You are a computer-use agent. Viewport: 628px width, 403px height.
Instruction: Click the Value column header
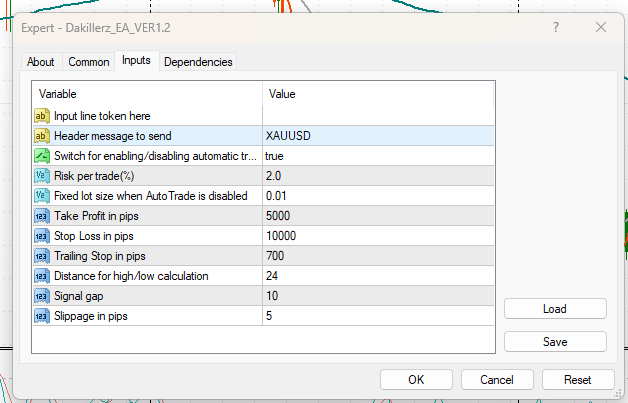tap(378, 94)
